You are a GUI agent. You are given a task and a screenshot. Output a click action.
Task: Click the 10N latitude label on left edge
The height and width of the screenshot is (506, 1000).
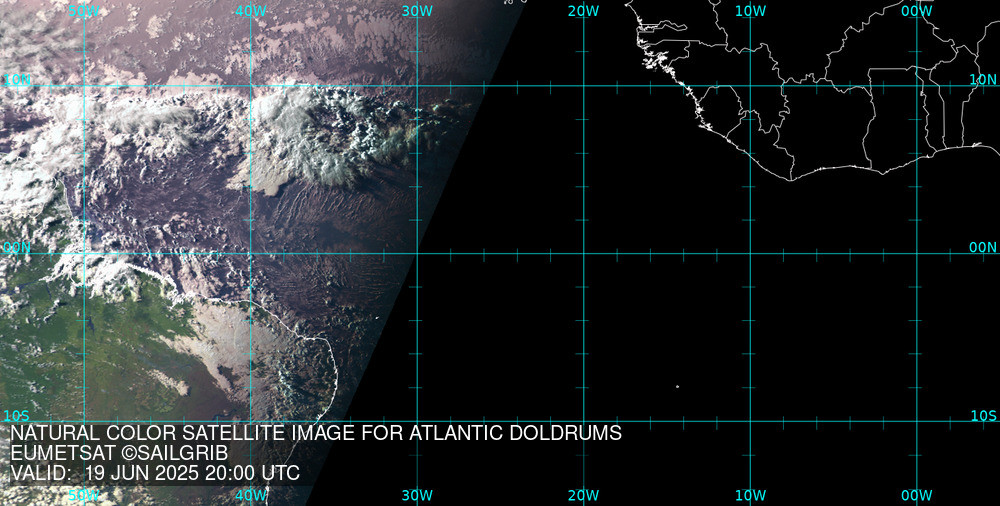pyautogui.click(x=17, y=79)
